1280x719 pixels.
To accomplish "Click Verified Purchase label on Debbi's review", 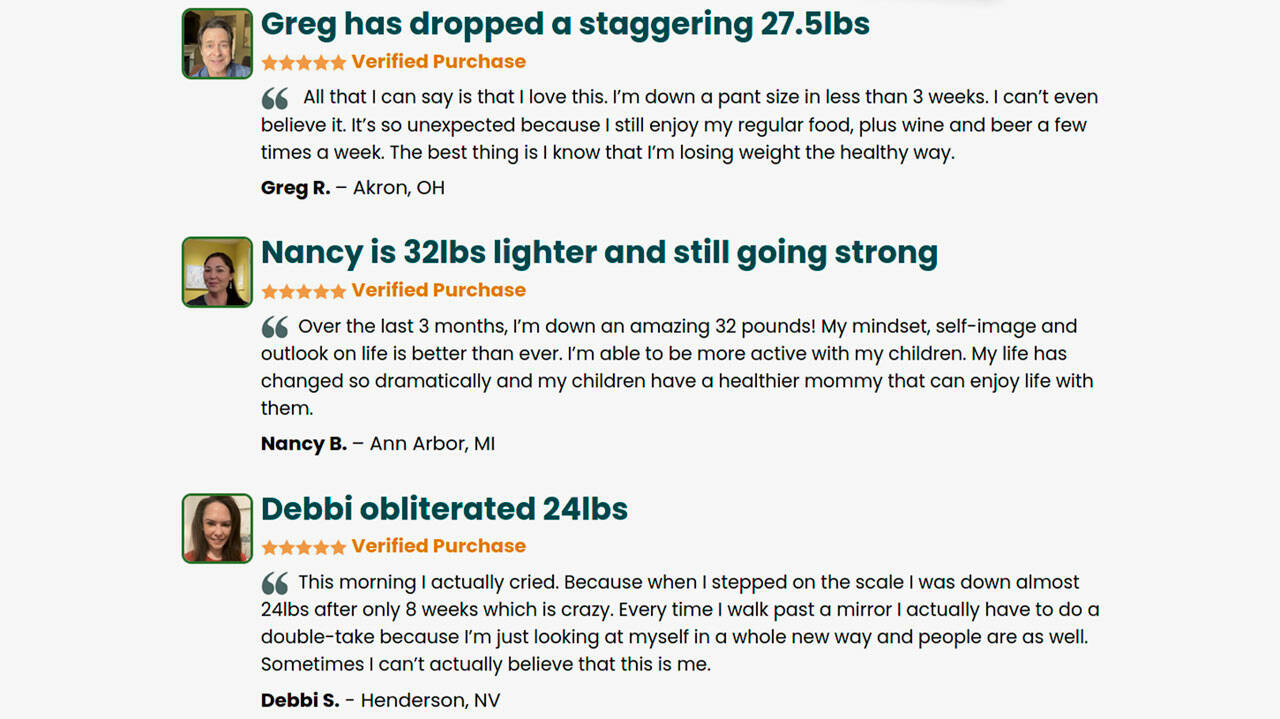I will pyautogui.click(x=438, y=547).
